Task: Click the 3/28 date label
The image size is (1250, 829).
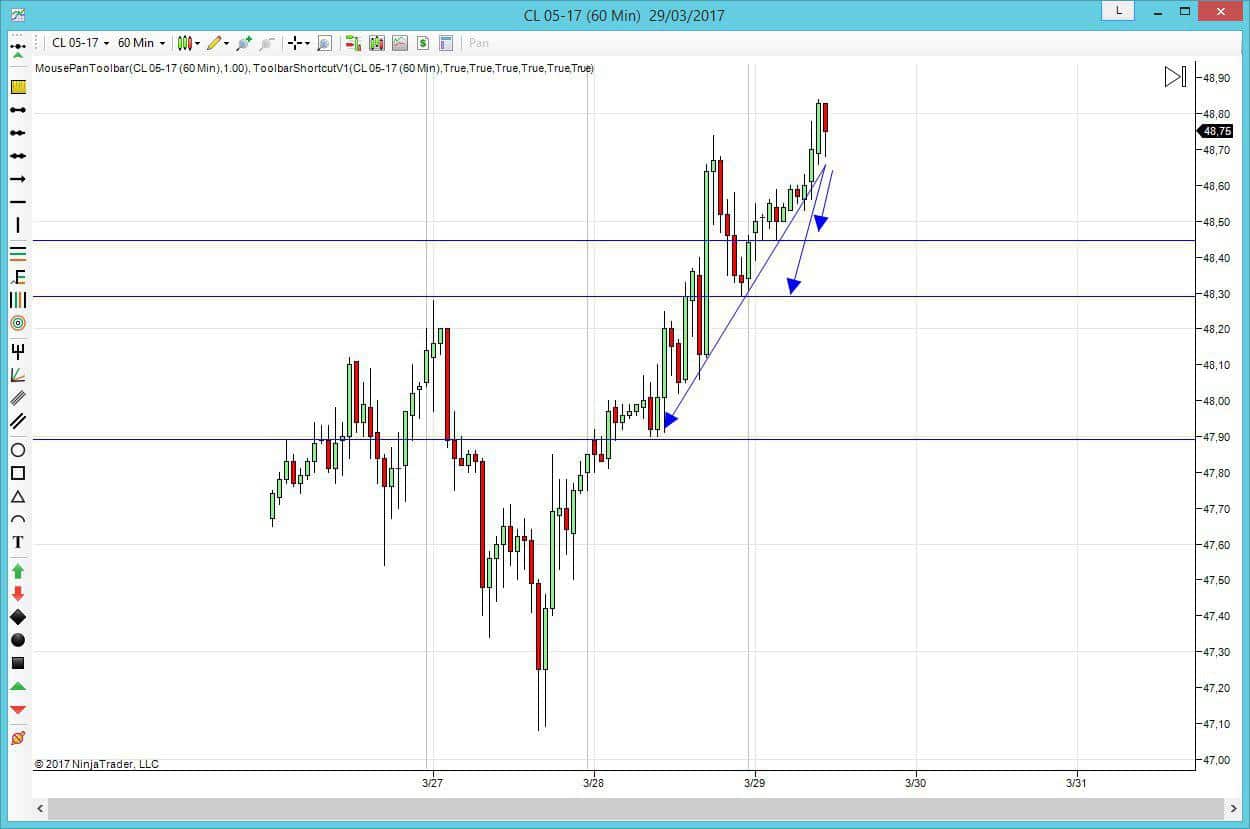Action: pos(593,784)
